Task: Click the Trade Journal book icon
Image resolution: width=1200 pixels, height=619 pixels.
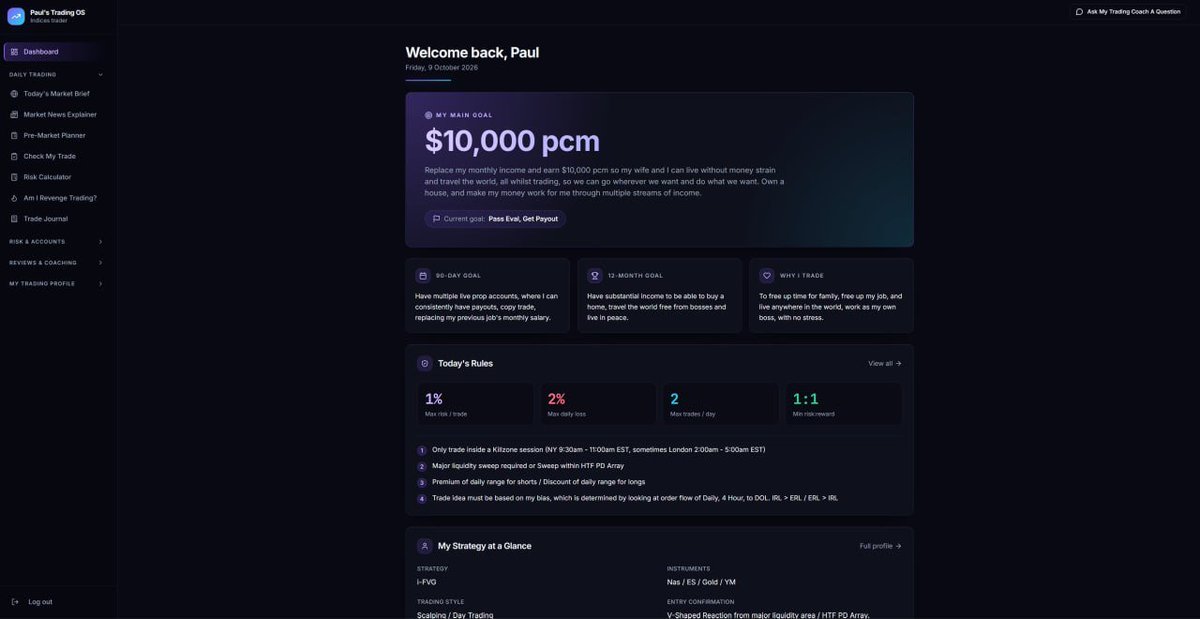Action: click(x=14, y=219)
